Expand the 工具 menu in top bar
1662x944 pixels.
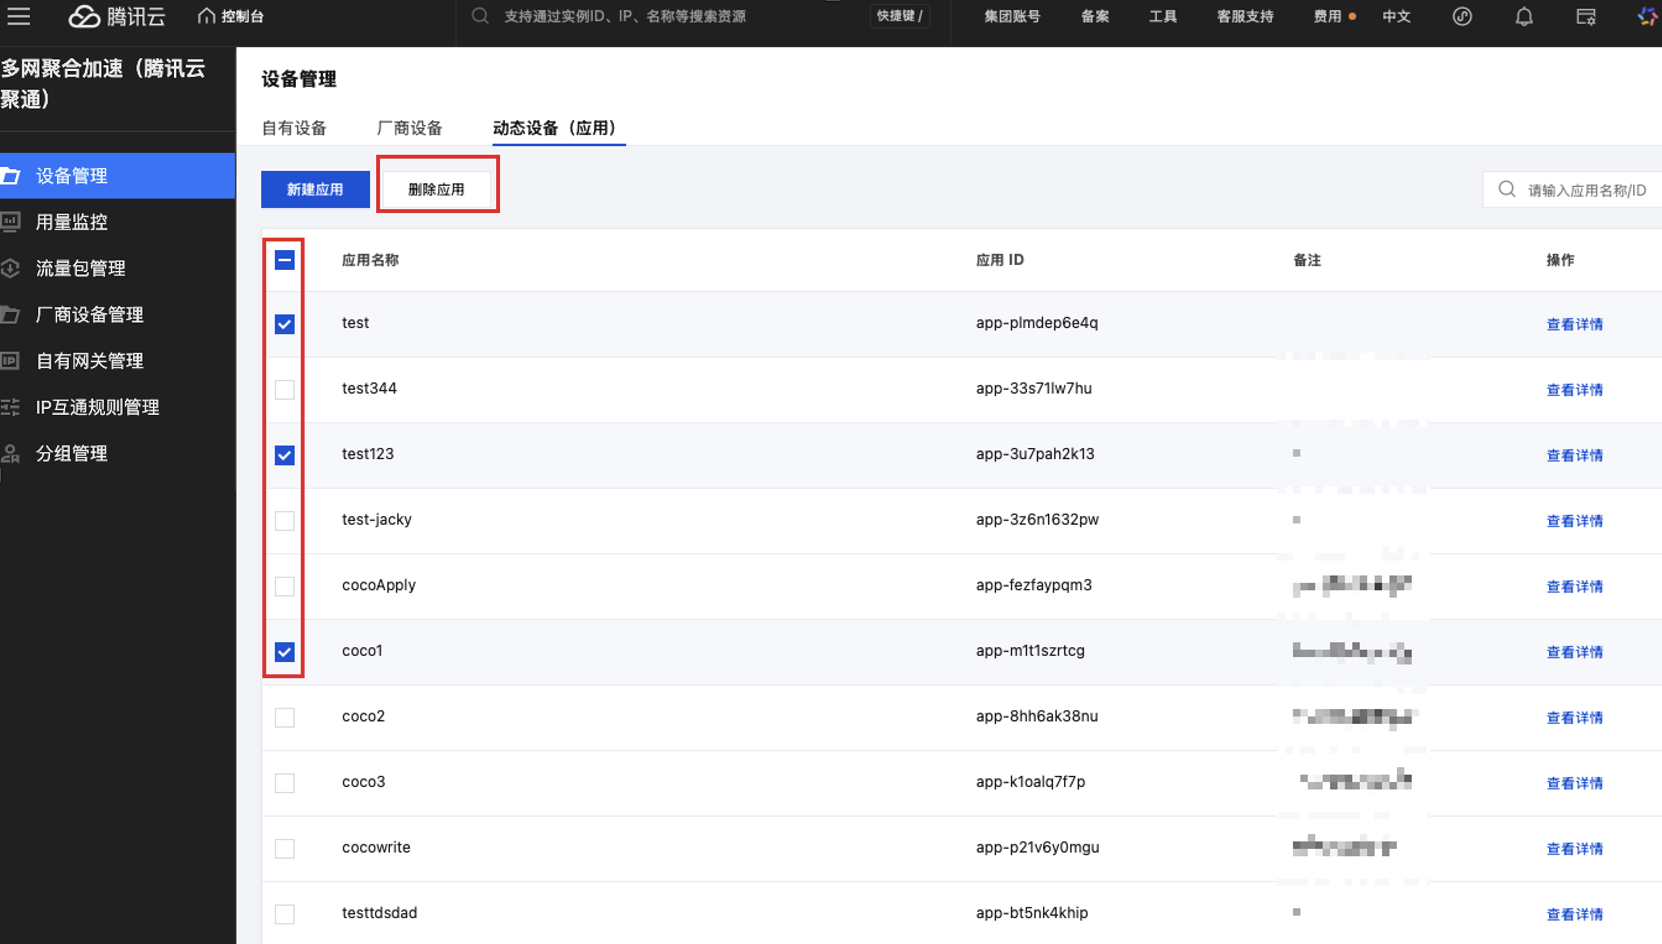1162,17
